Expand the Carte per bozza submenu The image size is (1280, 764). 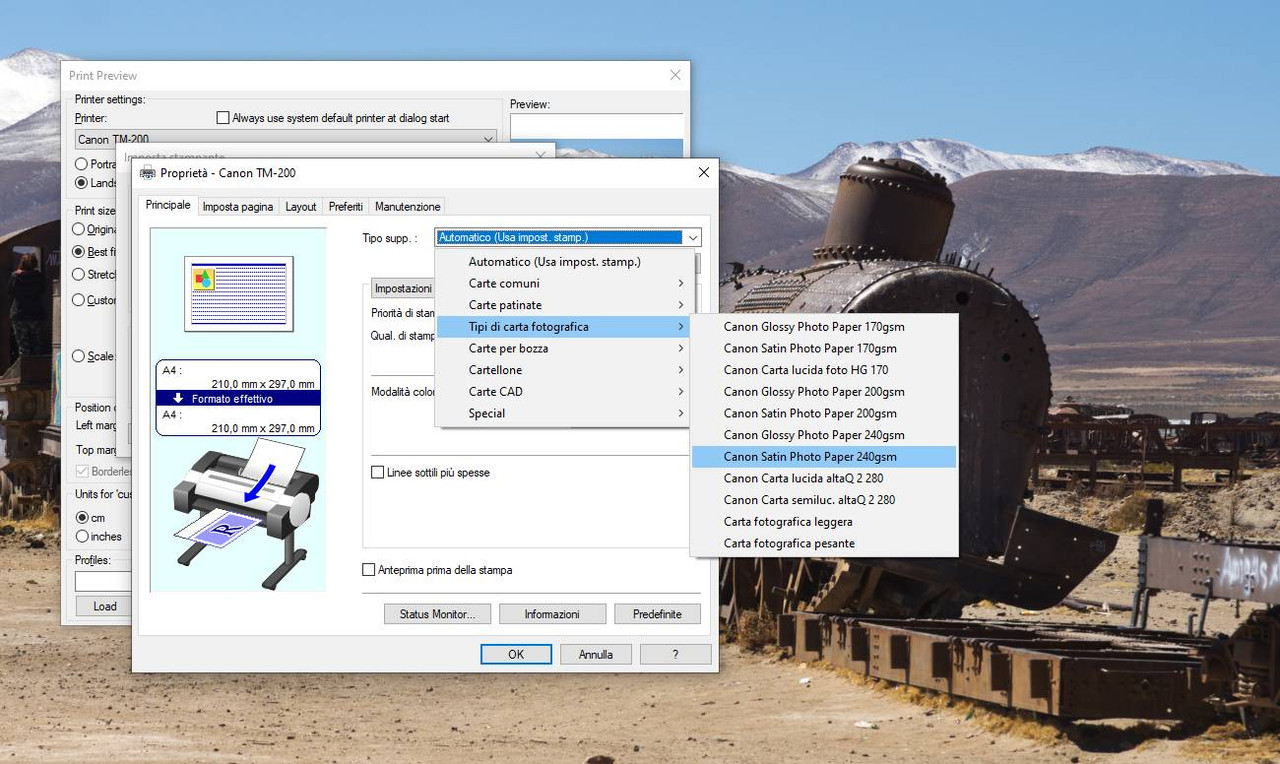click(566, 348)
